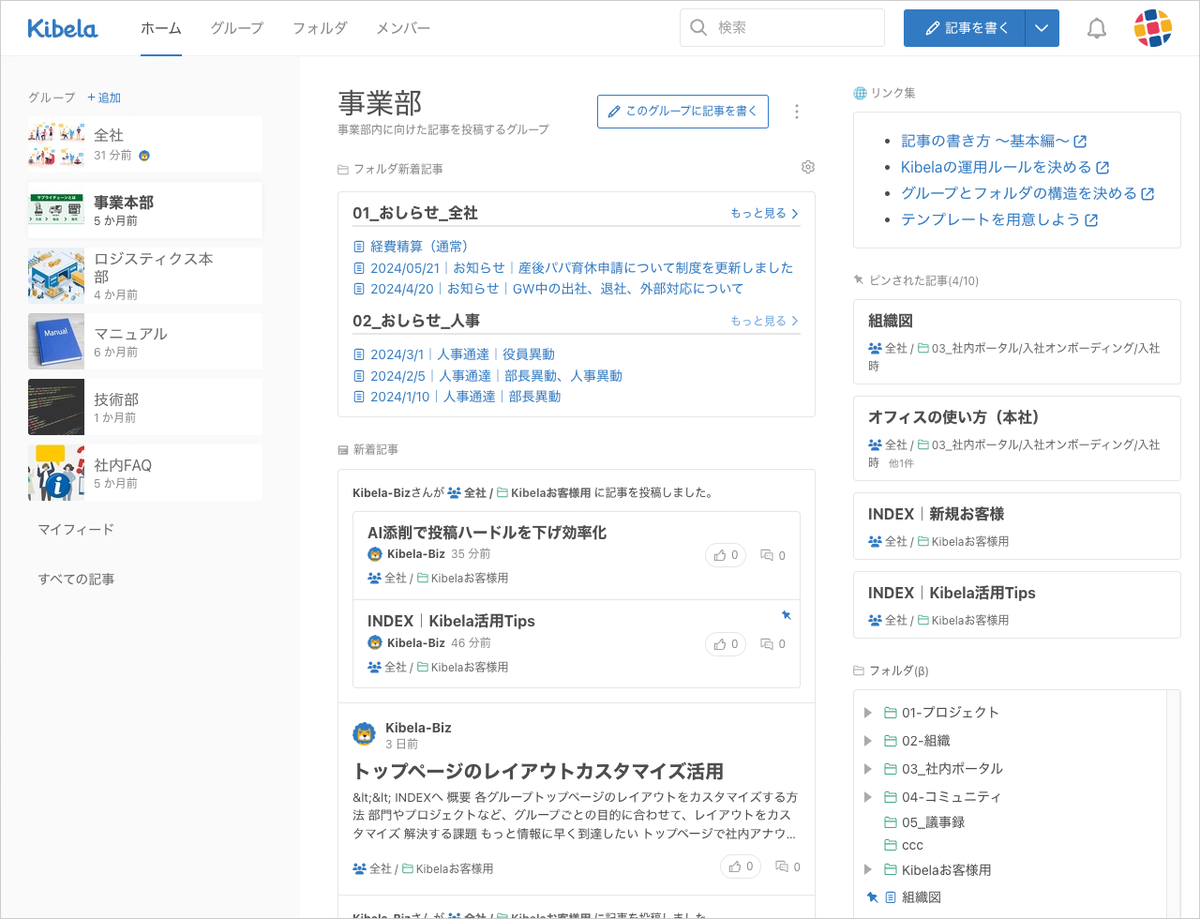Click ＋追加 to add a group
1200x919 pixels.
tap(104, 97)
